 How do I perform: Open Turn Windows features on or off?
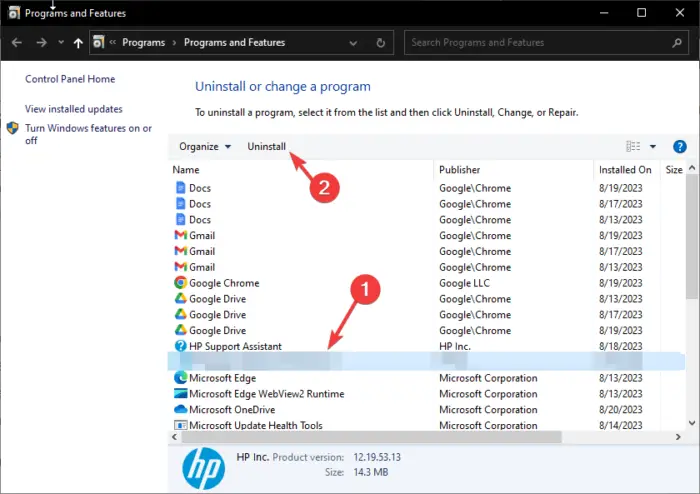88,134
